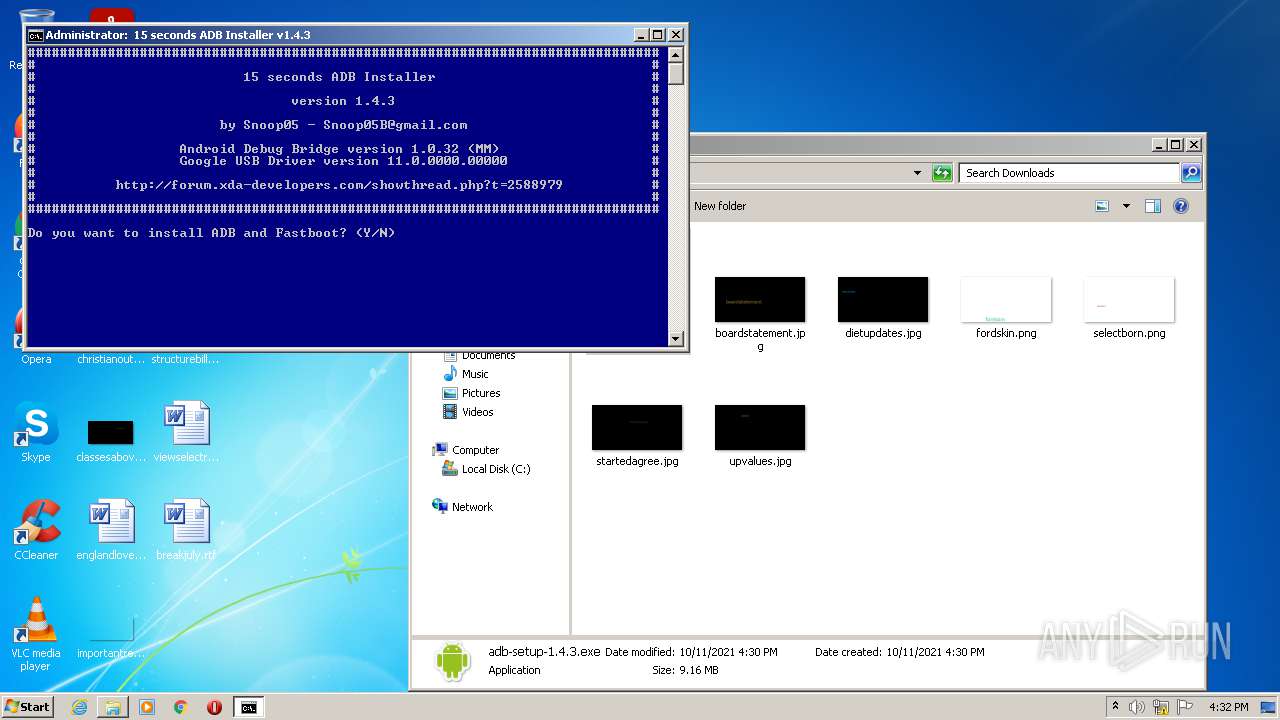Open the view options dropdown arrow
This screenshot has width=1280, height=720.
[x=1126, y=206]
